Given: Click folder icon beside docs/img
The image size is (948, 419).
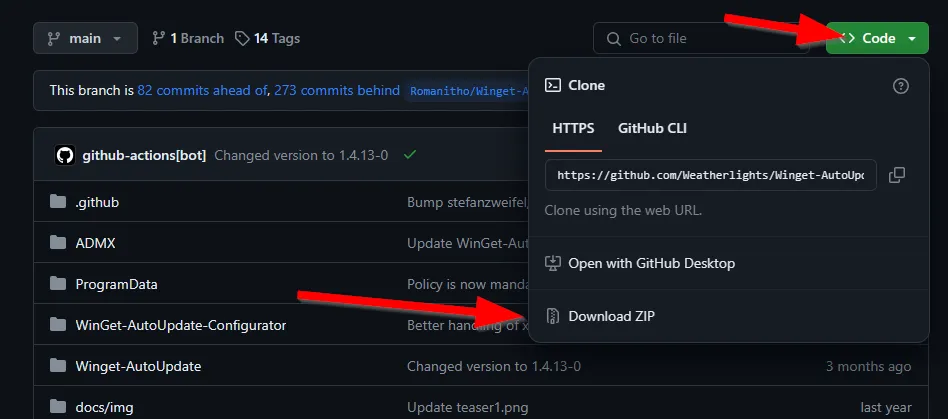Looking at the screenshot, I should [x=58, y=407].
